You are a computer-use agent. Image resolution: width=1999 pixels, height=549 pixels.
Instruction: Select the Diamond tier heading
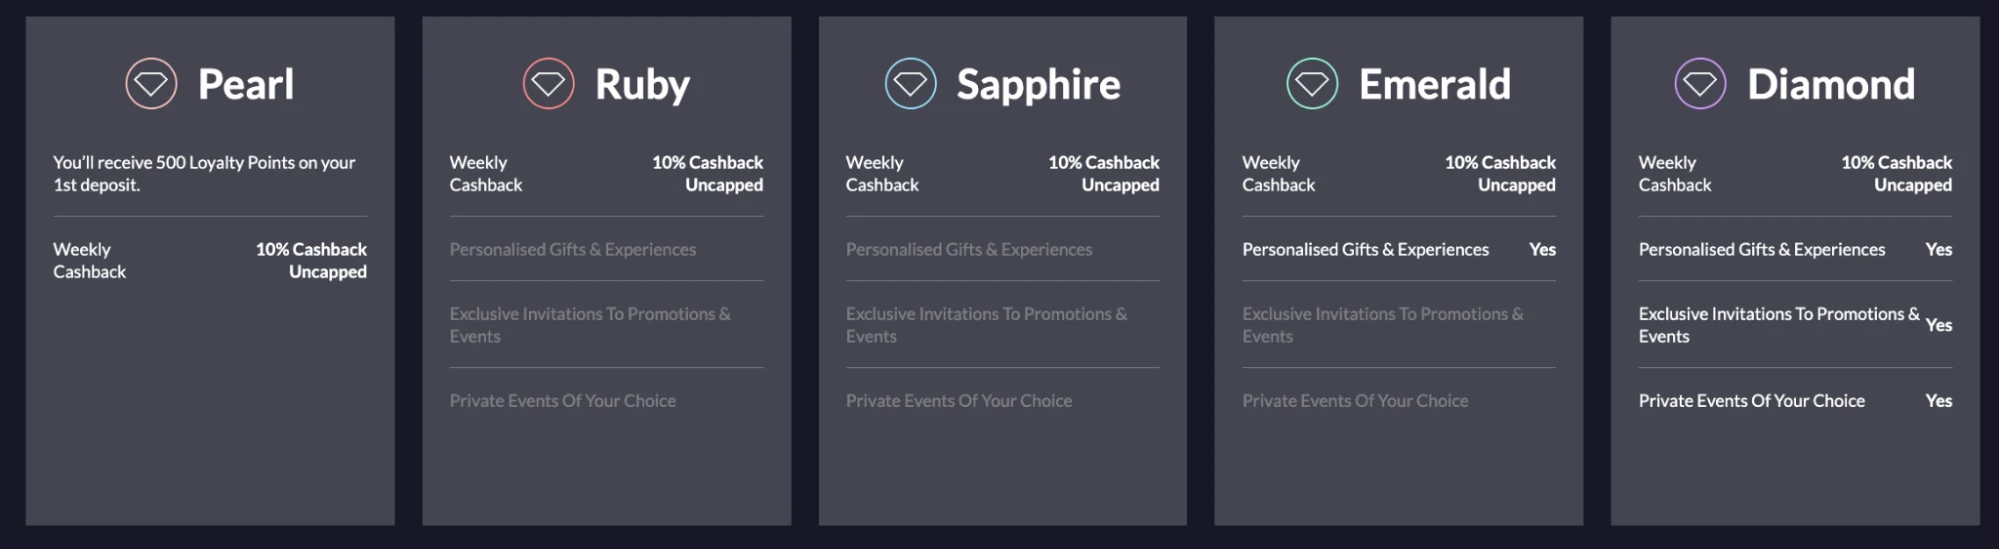pos(1831,84)
